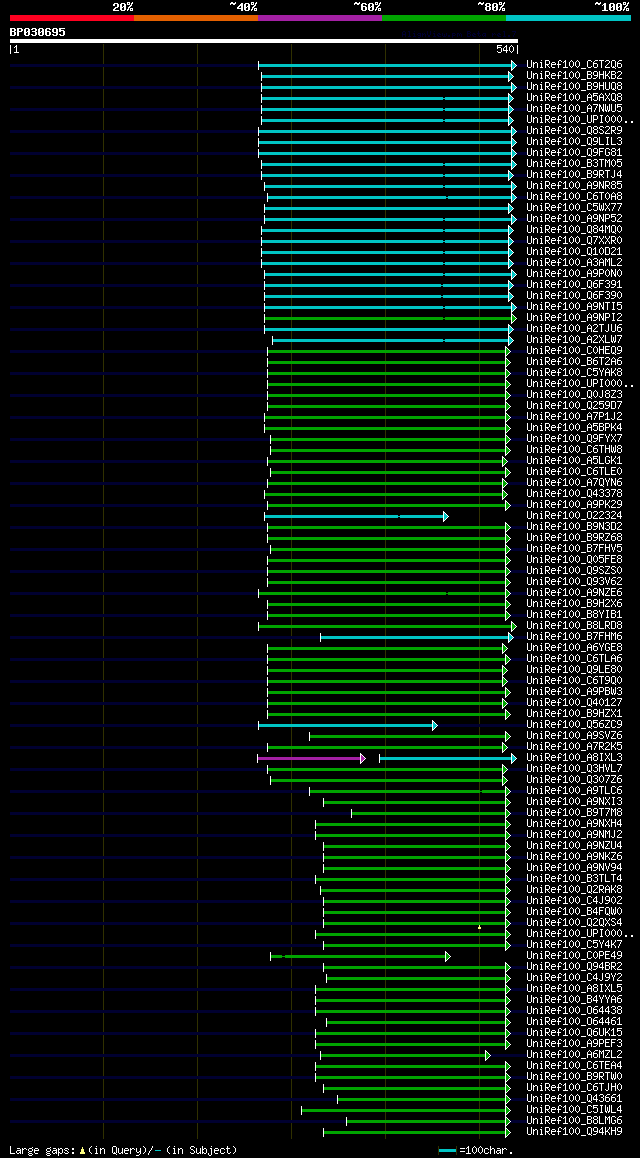The image size is (640, 1158).
Task: Pick the UniRef100_B8YIB1 sequence name
Action: pyautogui.click(x=574, y=614)
